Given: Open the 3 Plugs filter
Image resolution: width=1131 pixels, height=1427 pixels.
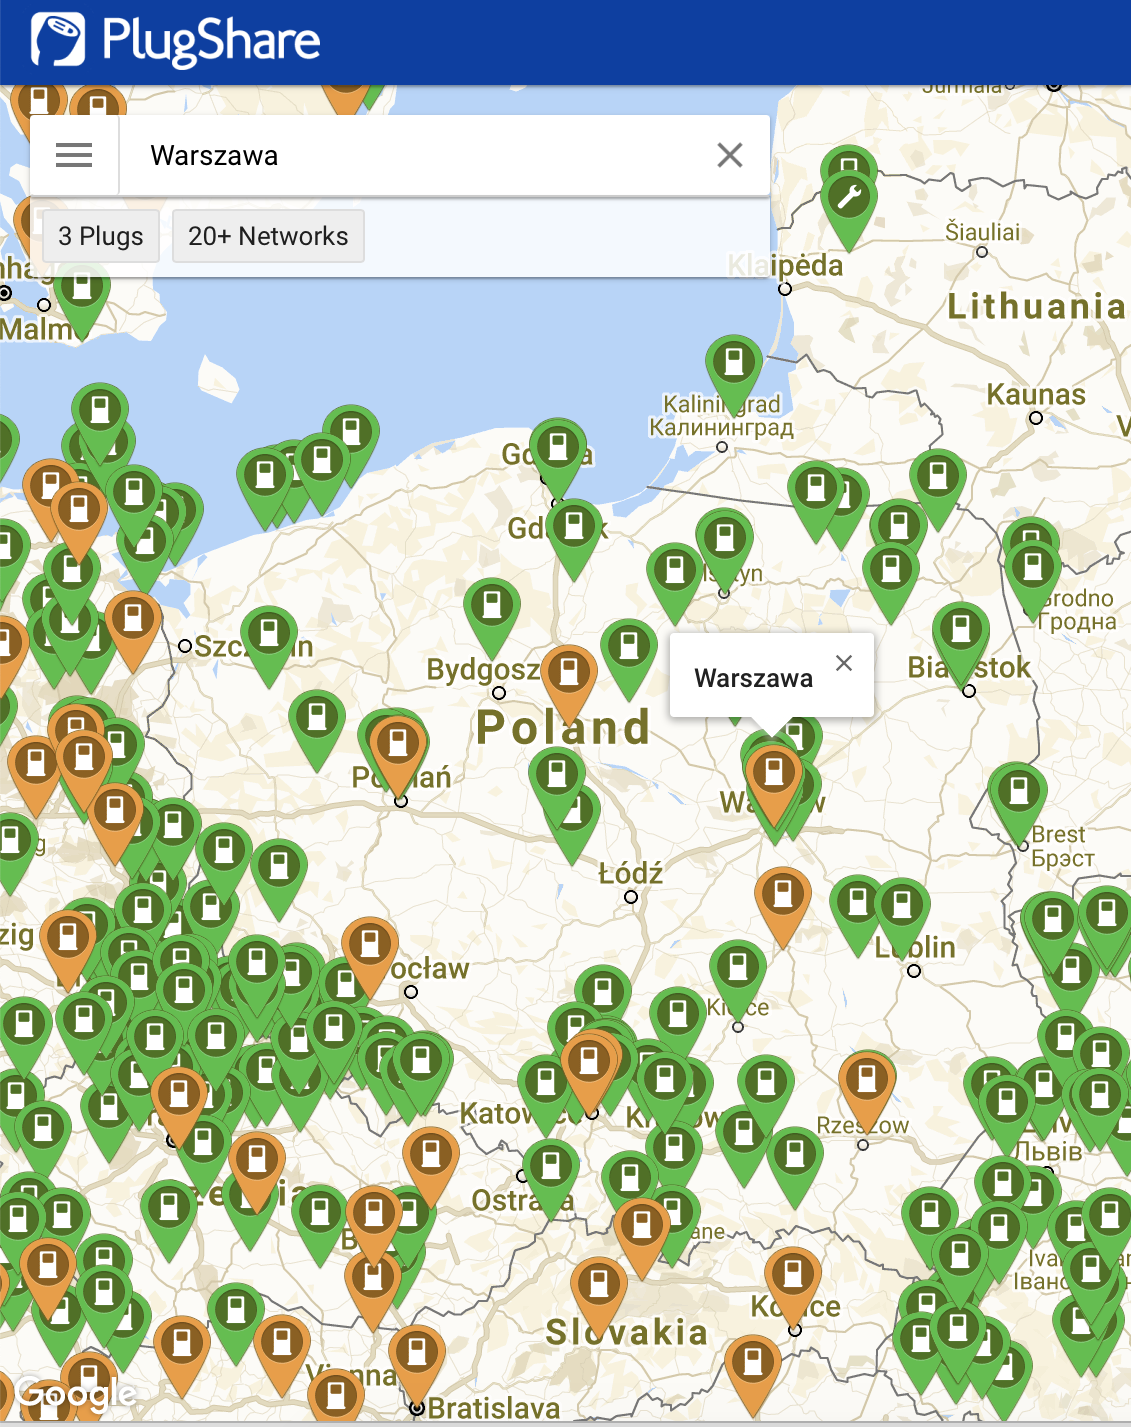Looking at the screenshot, I should pos(101,236).
